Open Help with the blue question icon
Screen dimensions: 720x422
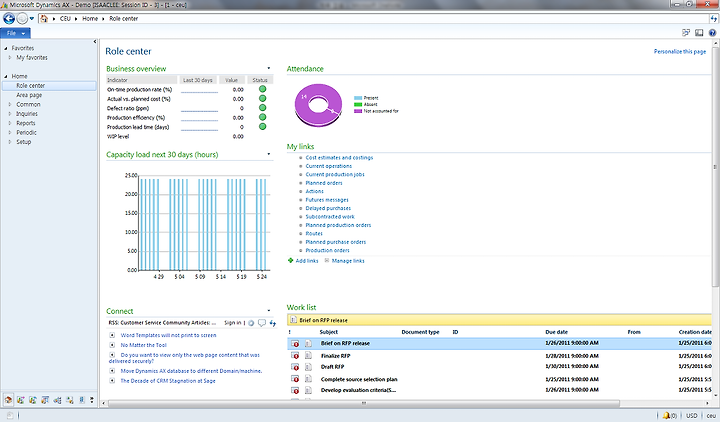(x=712, y=33)
